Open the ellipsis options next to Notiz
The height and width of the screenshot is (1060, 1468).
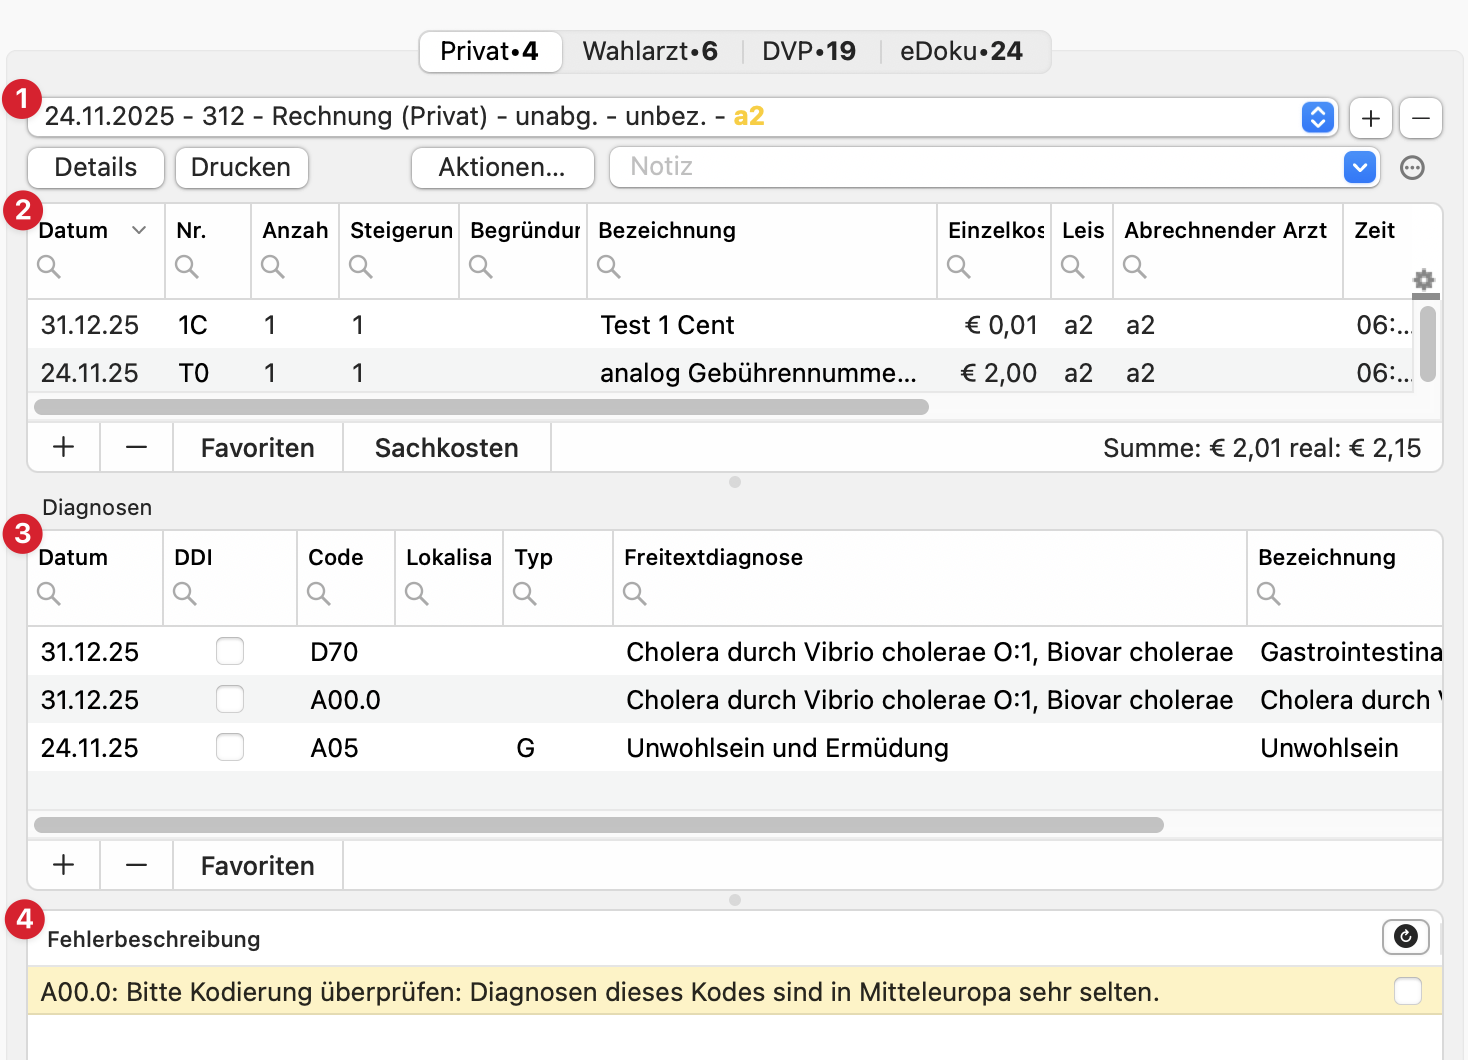tap(1412, 168)
